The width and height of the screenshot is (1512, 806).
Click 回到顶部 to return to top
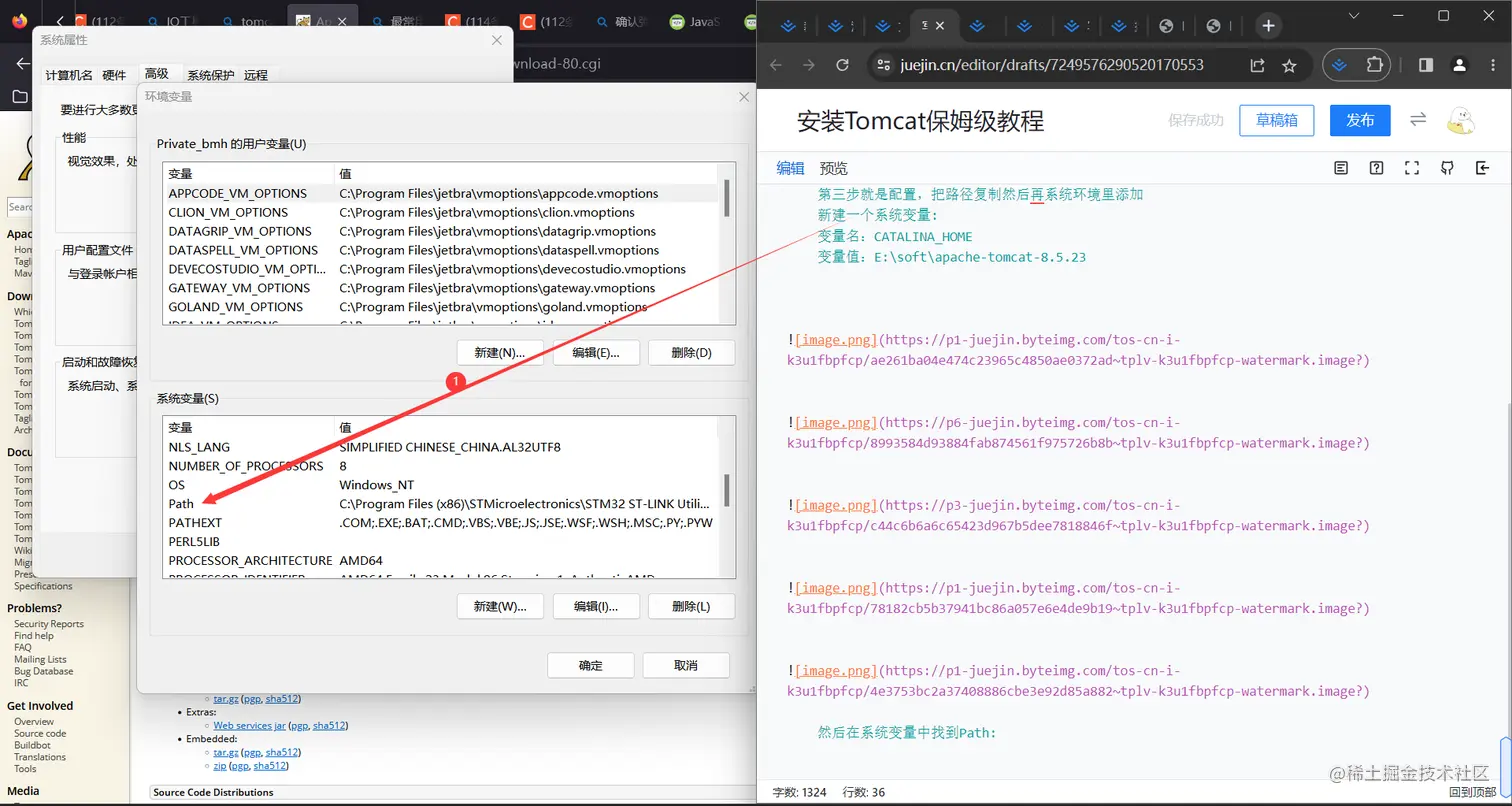[x=1472, y=792]
